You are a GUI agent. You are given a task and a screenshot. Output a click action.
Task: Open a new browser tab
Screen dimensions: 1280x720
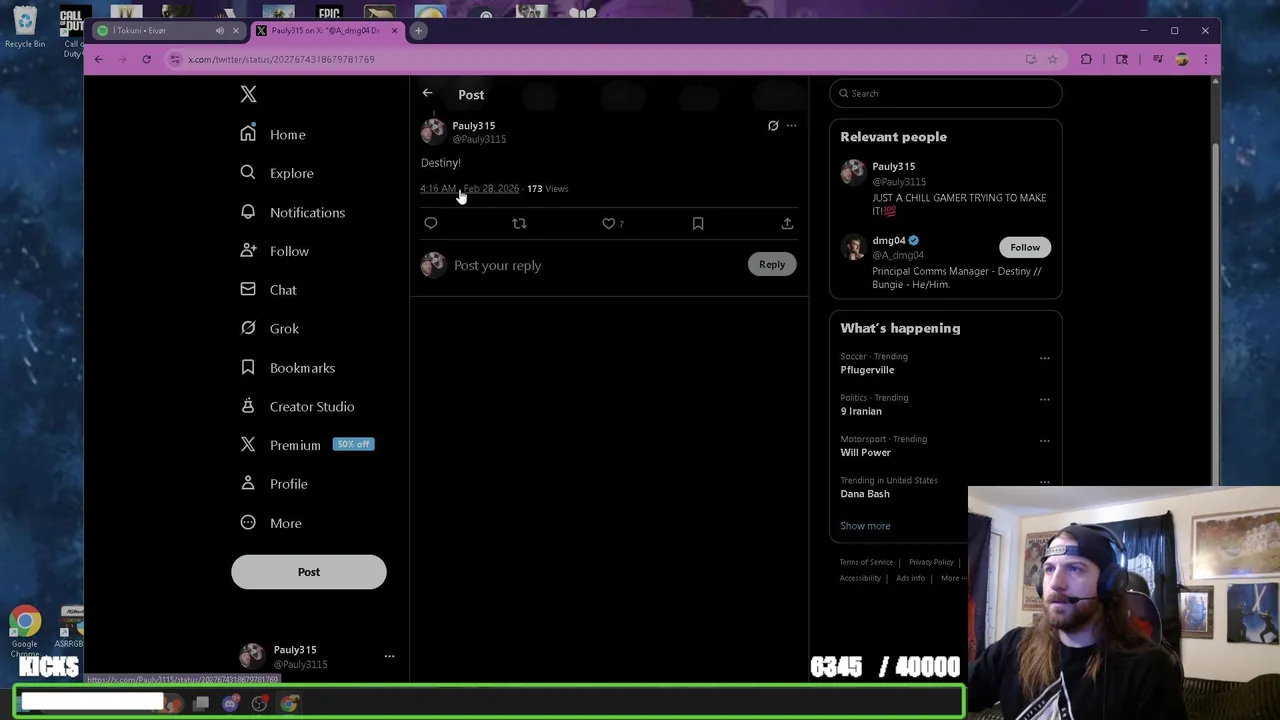418,30
